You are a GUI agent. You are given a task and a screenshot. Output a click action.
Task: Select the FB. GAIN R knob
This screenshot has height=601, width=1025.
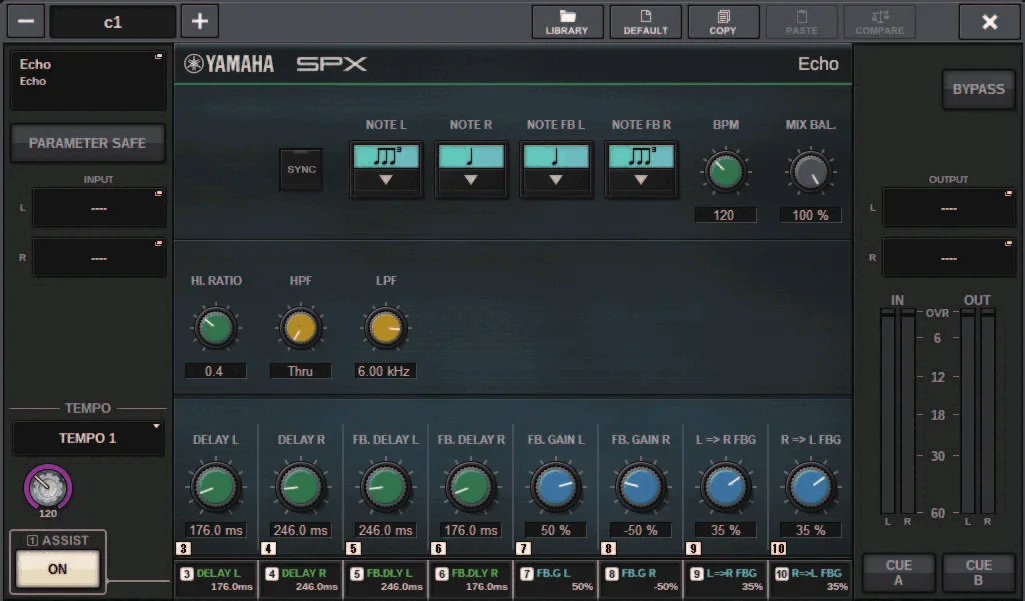click(641, 487)
